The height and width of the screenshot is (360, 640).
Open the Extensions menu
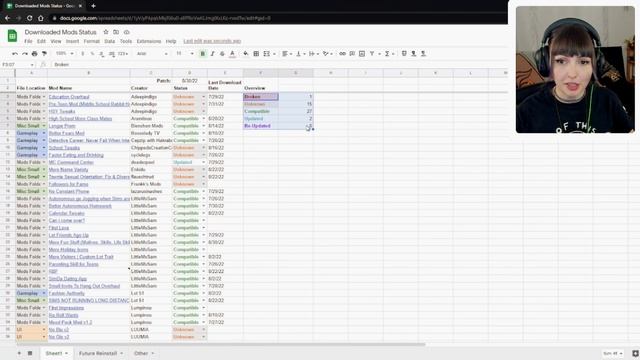[149, 41]
